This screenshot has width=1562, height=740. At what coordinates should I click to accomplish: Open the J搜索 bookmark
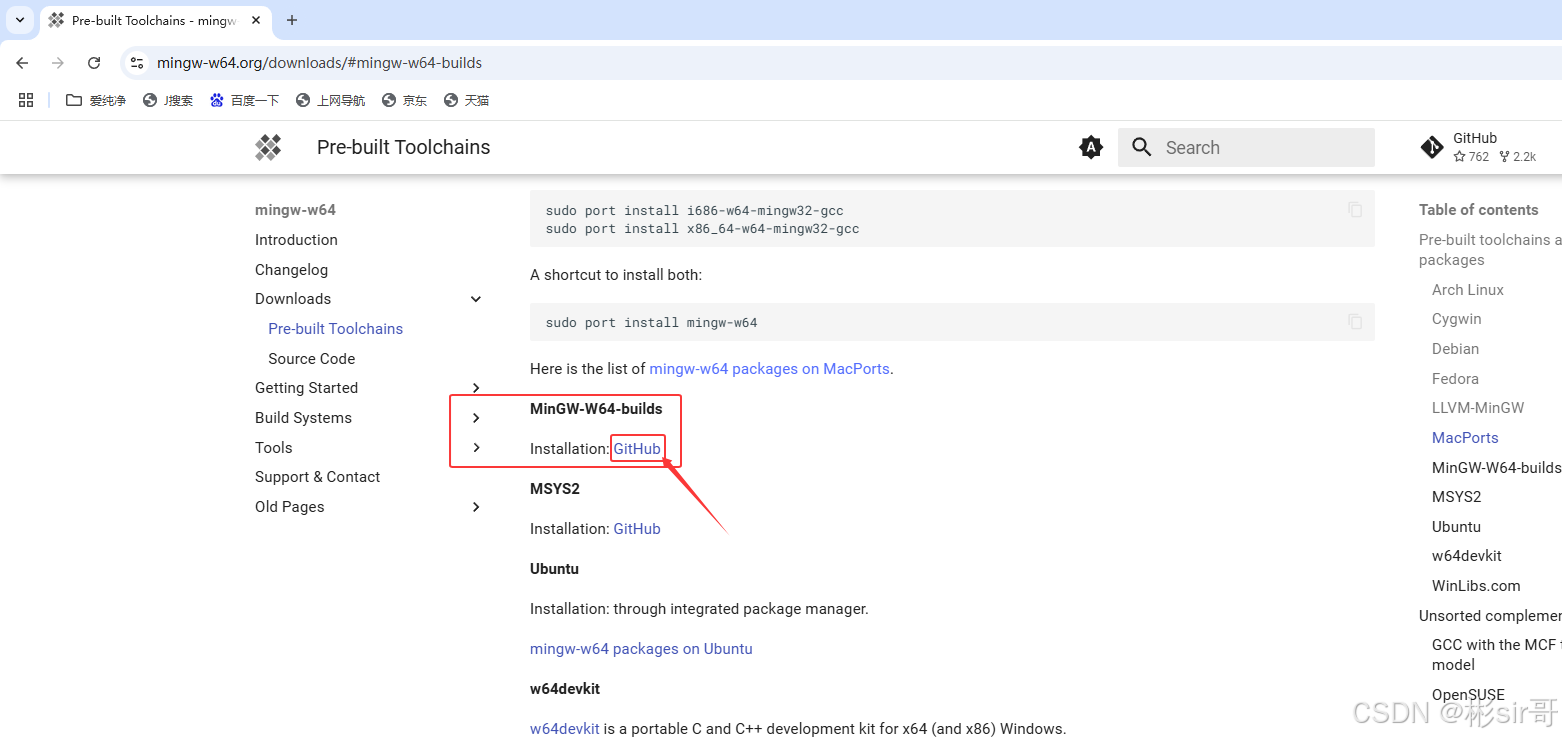[168, 100]
